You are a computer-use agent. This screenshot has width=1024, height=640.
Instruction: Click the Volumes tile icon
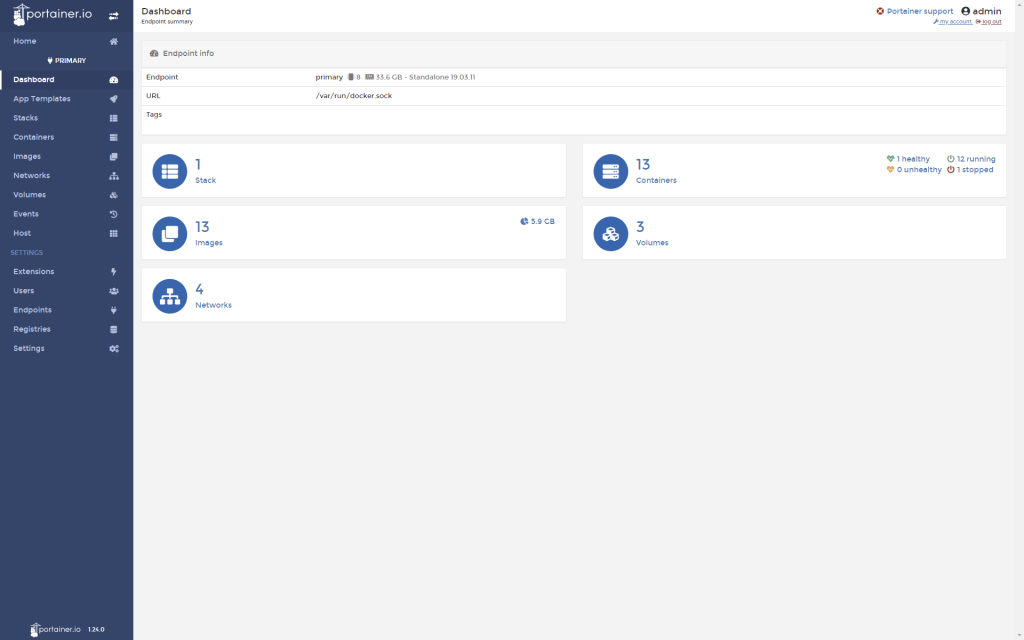[x=611, y=233]
